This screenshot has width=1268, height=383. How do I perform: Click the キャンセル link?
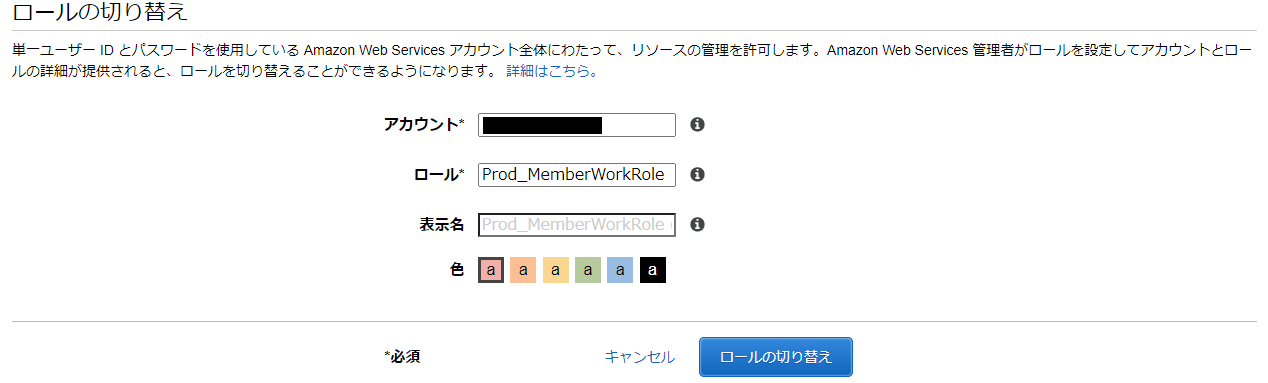640,357
